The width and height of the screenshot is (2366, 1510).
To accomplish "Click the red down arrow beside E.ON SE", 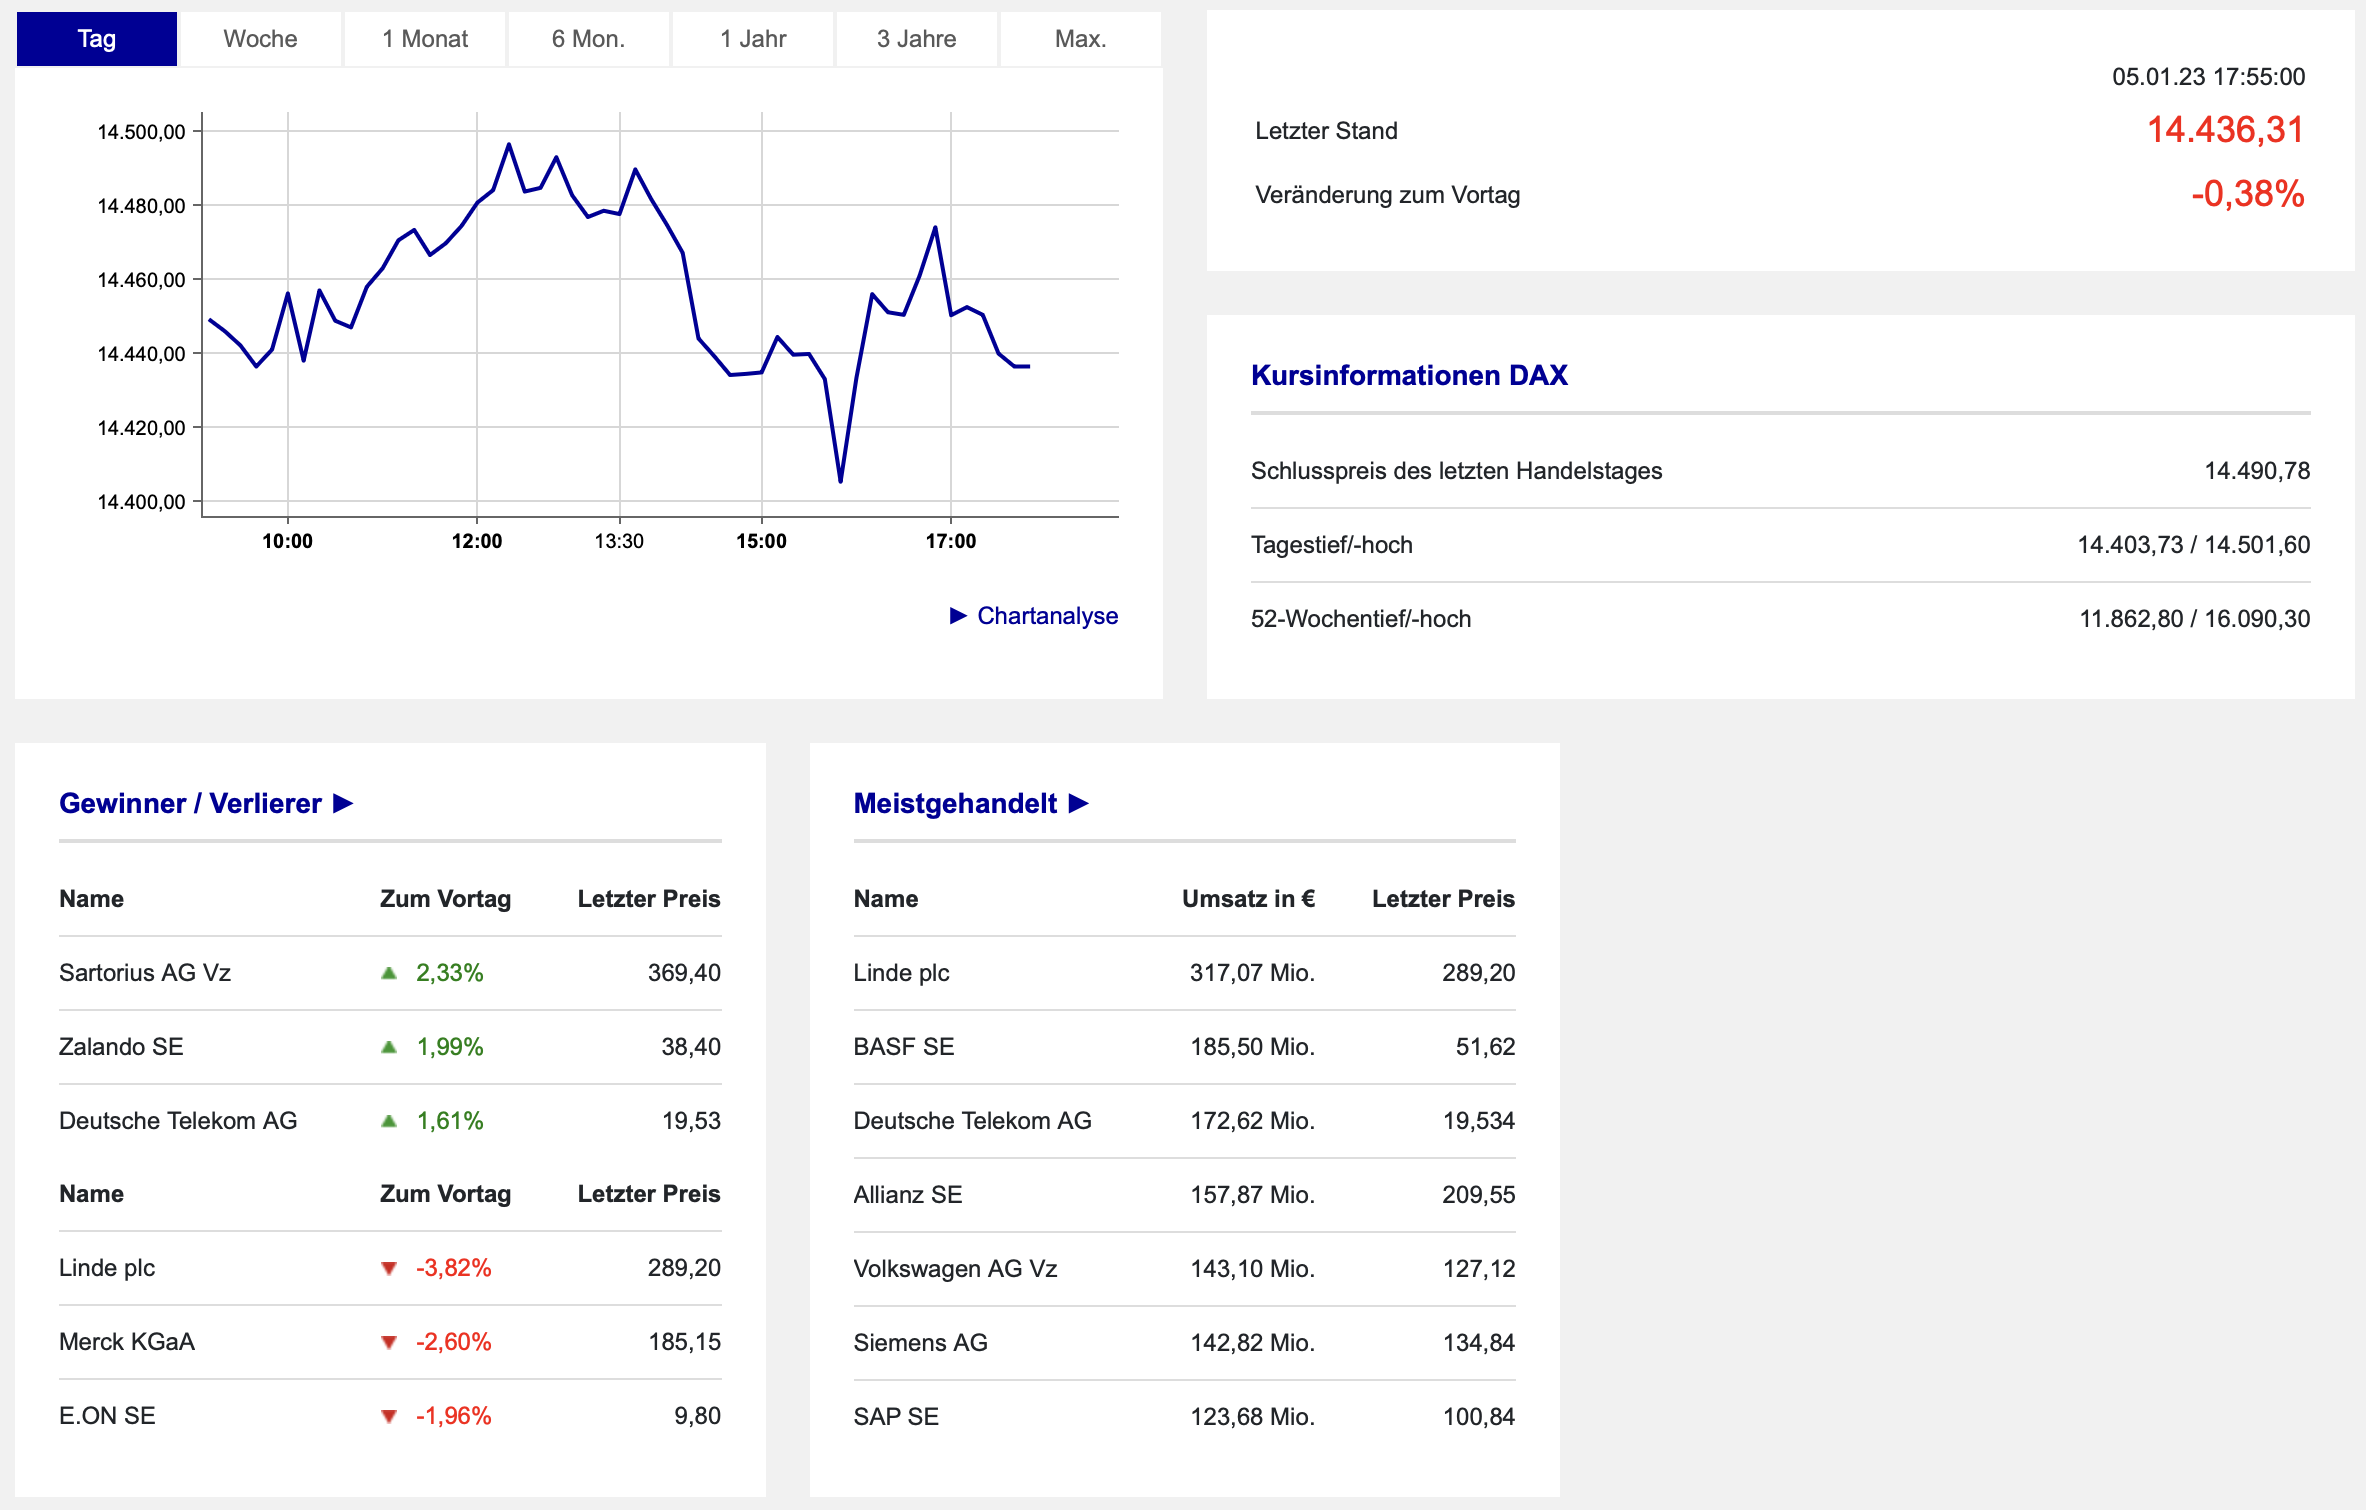I will pos(389,1417).
